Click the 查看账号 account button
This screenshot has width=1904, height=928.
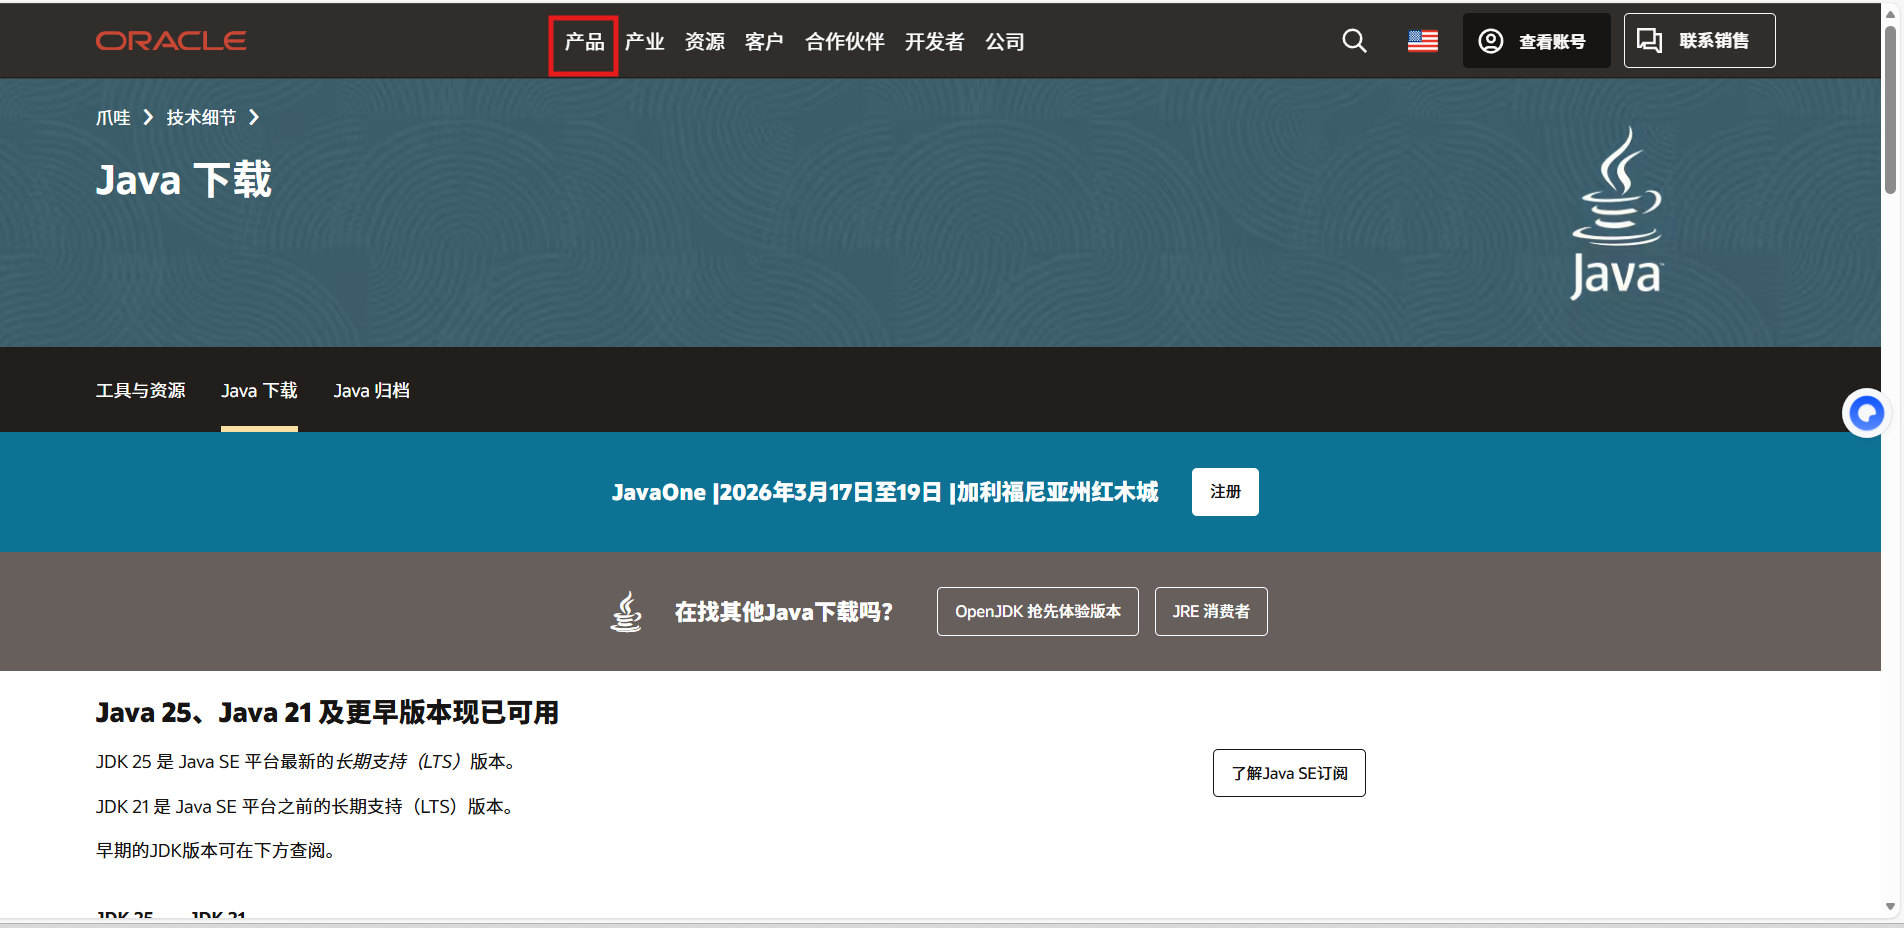point(1536,41)
